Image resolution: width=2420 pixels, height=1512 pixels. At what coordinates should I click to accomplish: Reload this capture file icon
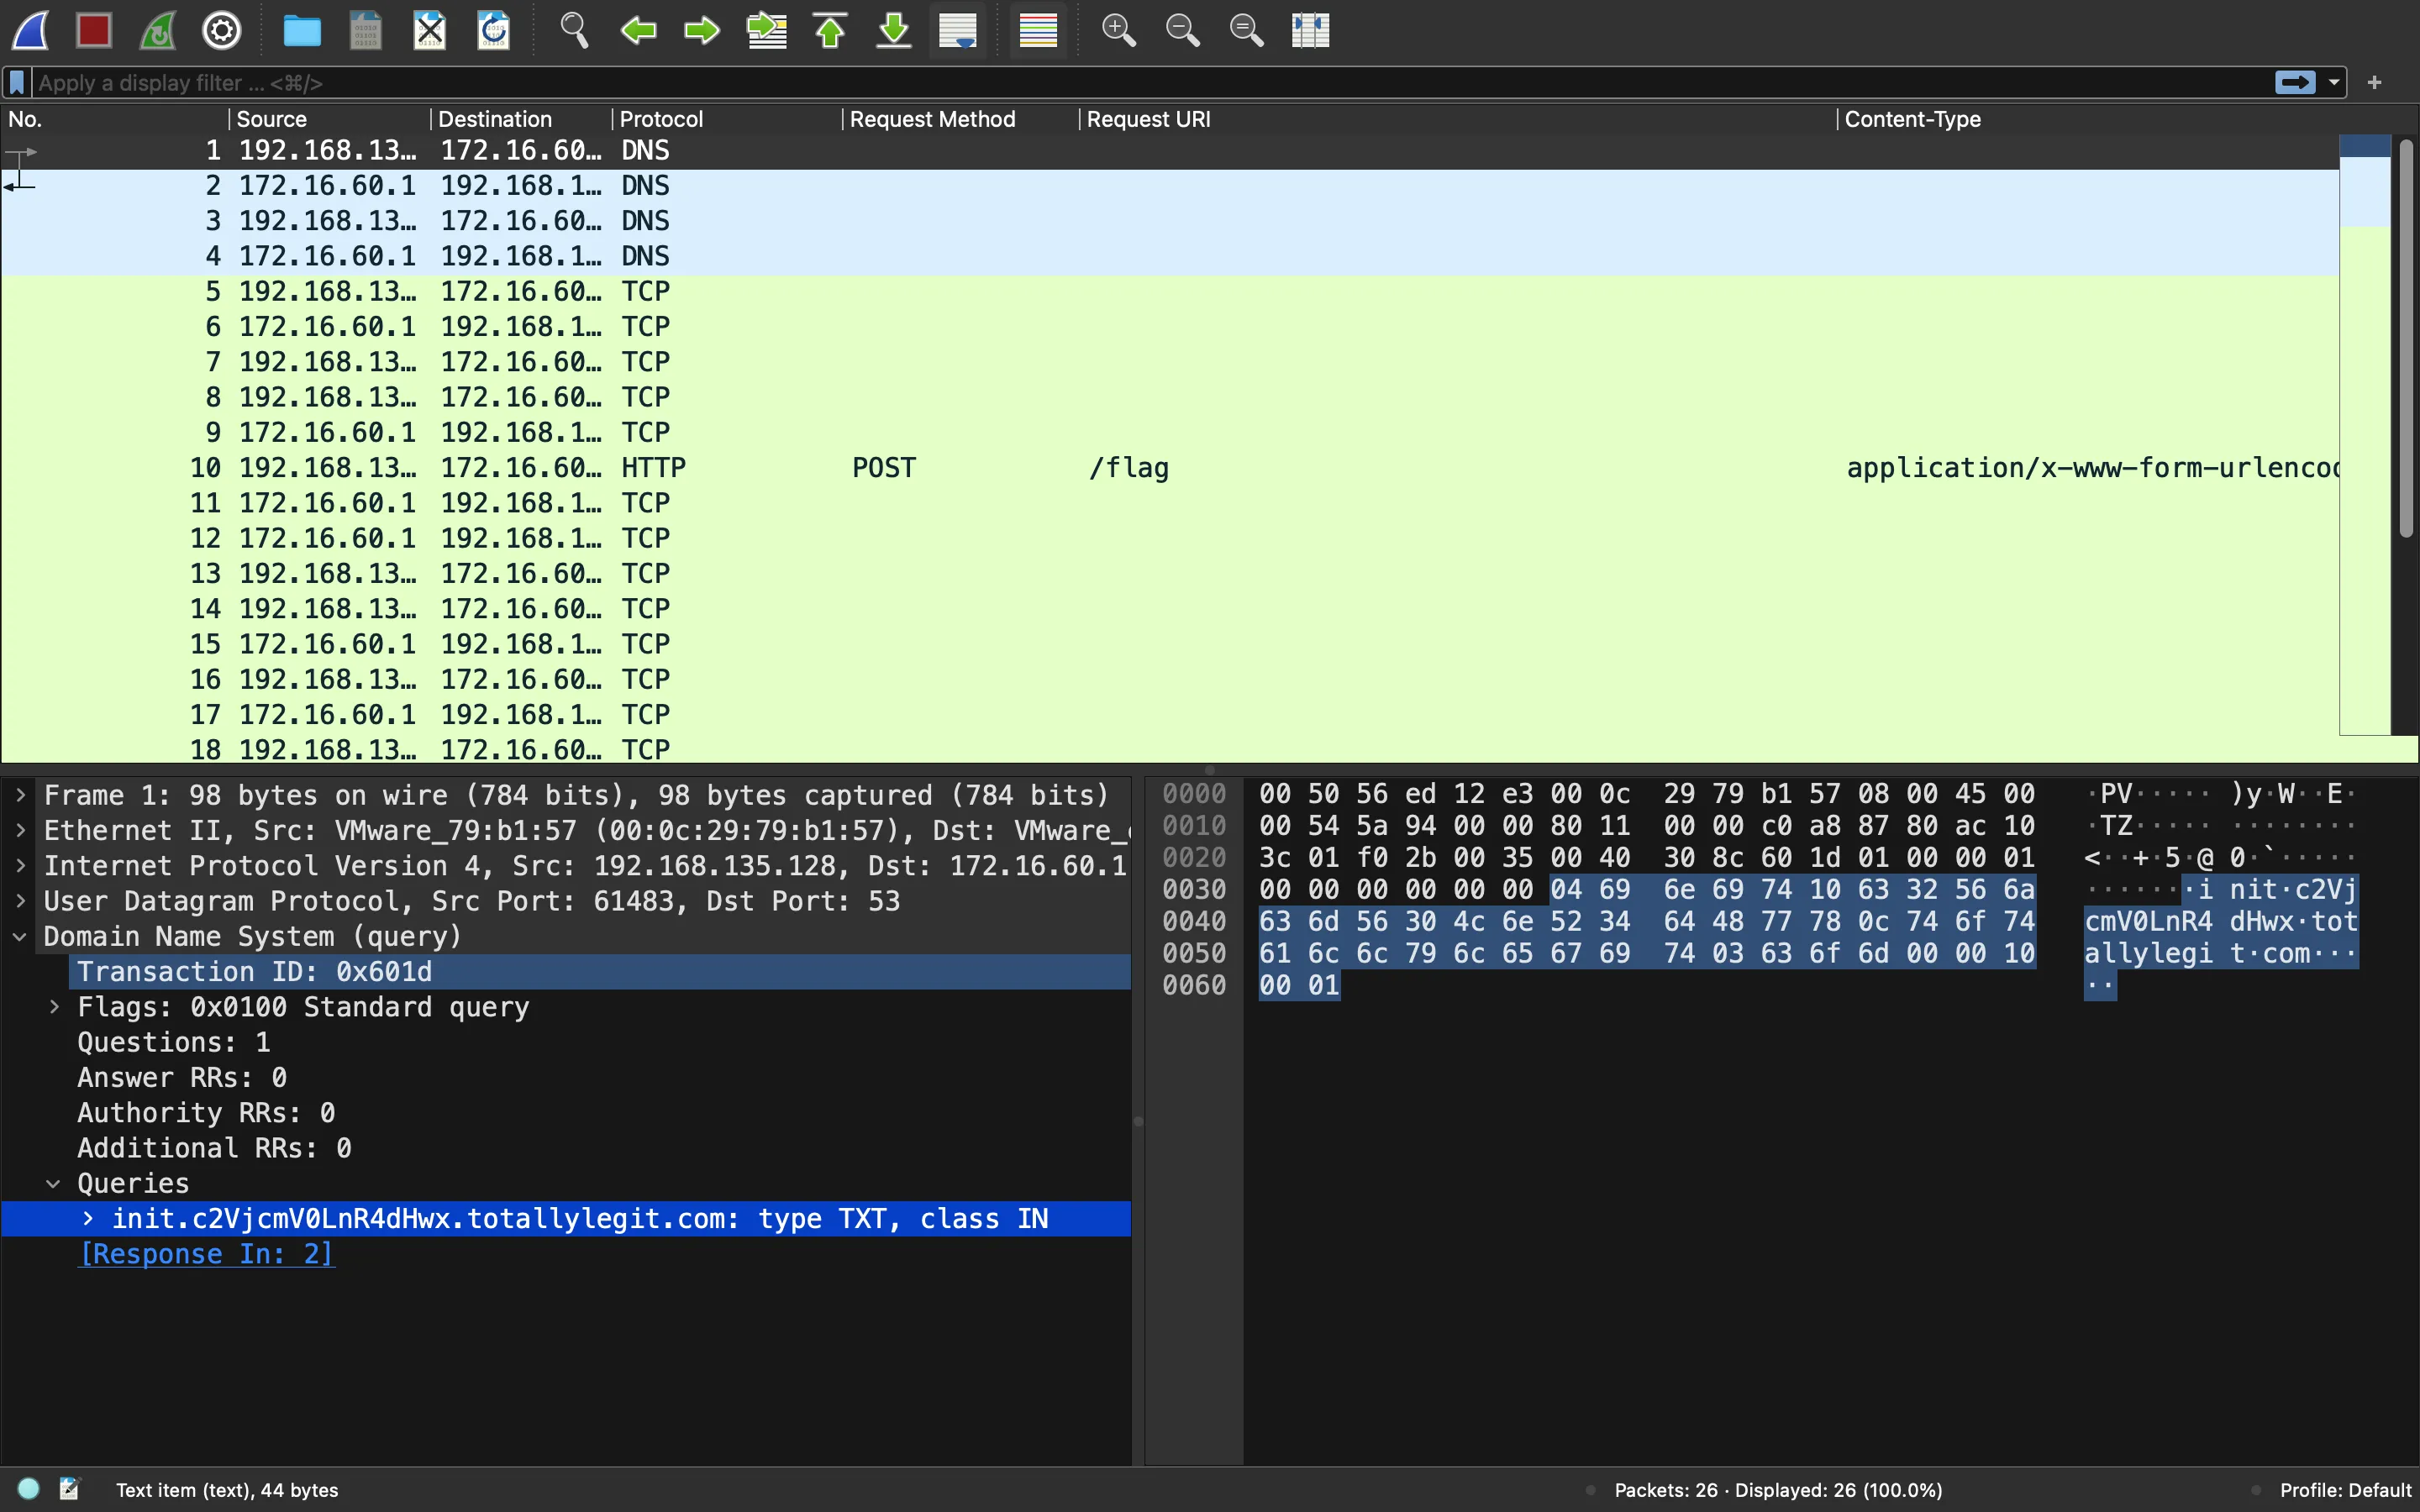tap(494, 30)
